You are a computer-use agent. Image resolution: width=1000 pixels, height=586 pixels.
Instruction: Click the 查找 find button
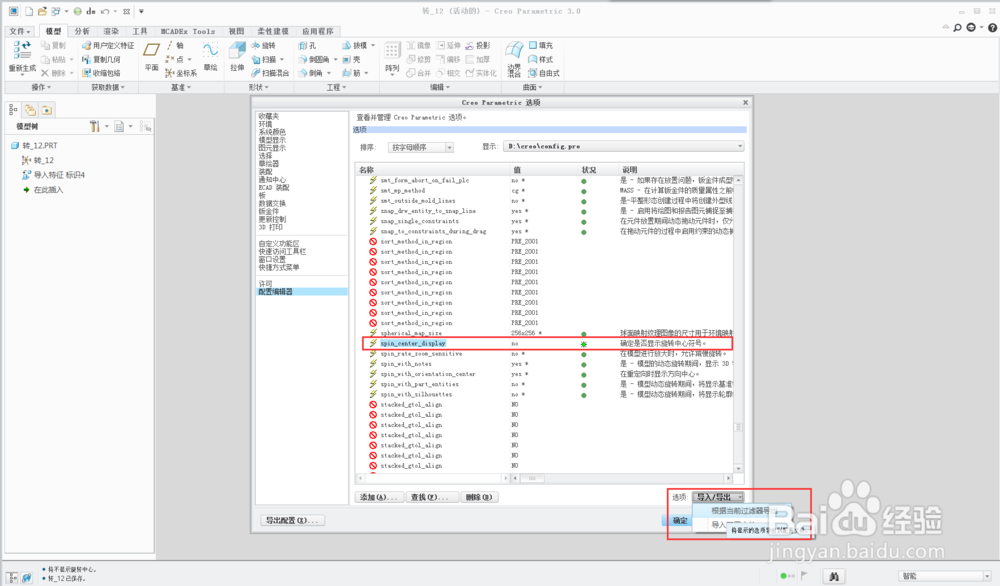click(430, 497)
